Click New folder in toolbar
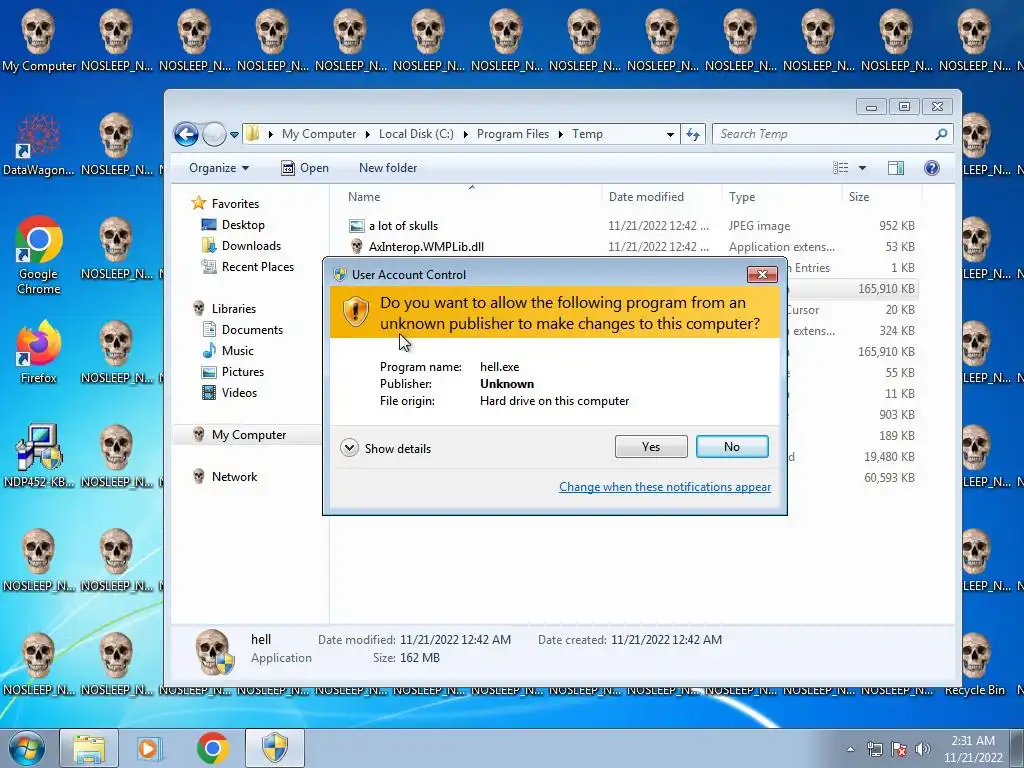This screenshot has height=768, width=1024. 388,168
